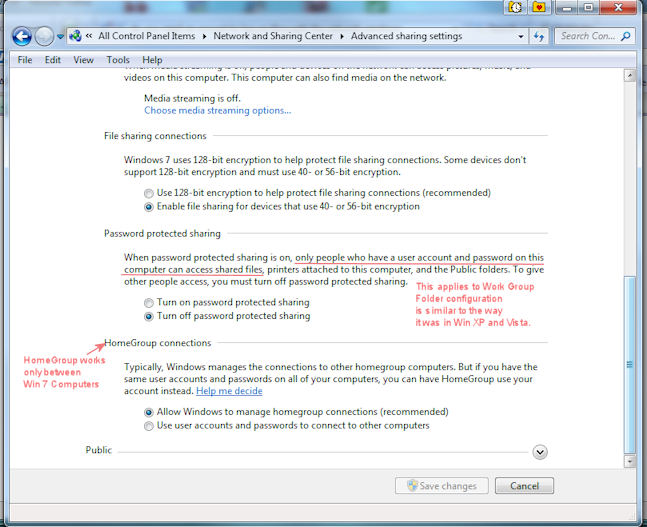Image resolution: width=647 pixels, height=527 pixels.
Task: Click the heart icon in title bar
Action: click(x=539, y=7)
